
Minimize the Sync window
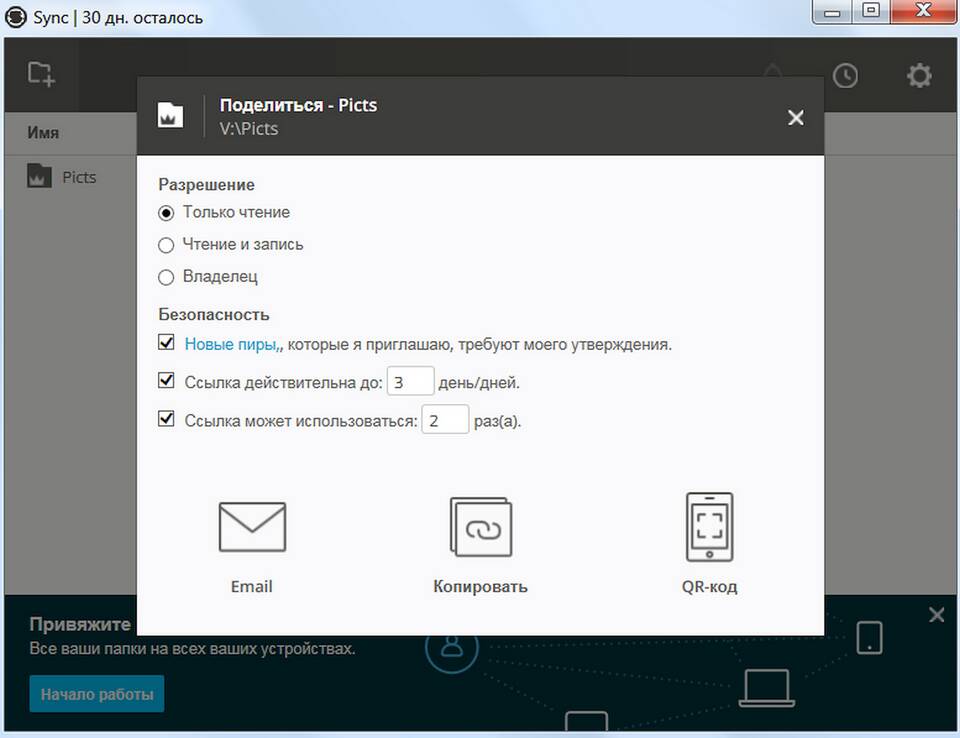pyautogui.click(x=832, y=11)
